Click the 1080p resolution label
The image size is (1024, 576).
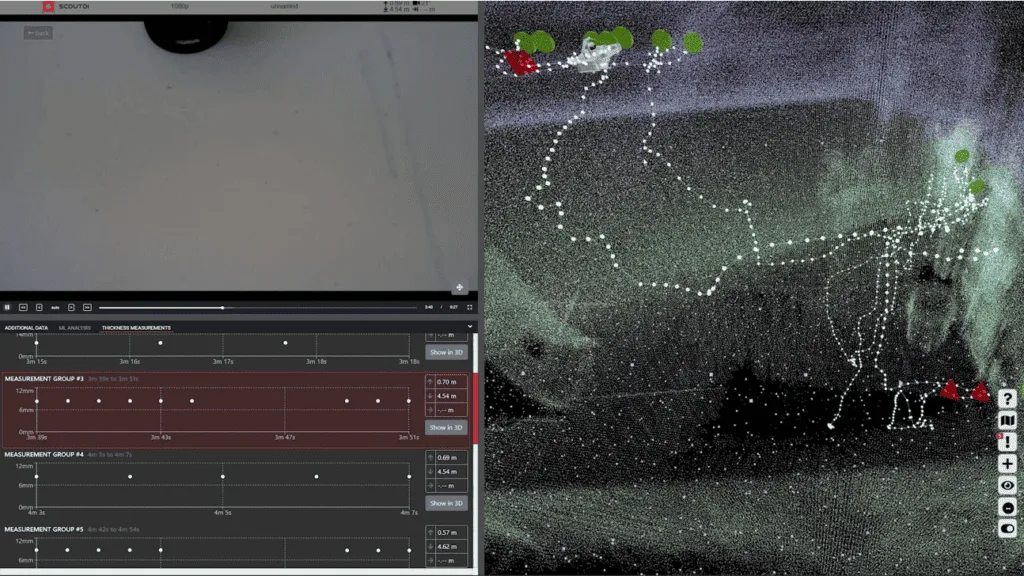tap(180, 6)
